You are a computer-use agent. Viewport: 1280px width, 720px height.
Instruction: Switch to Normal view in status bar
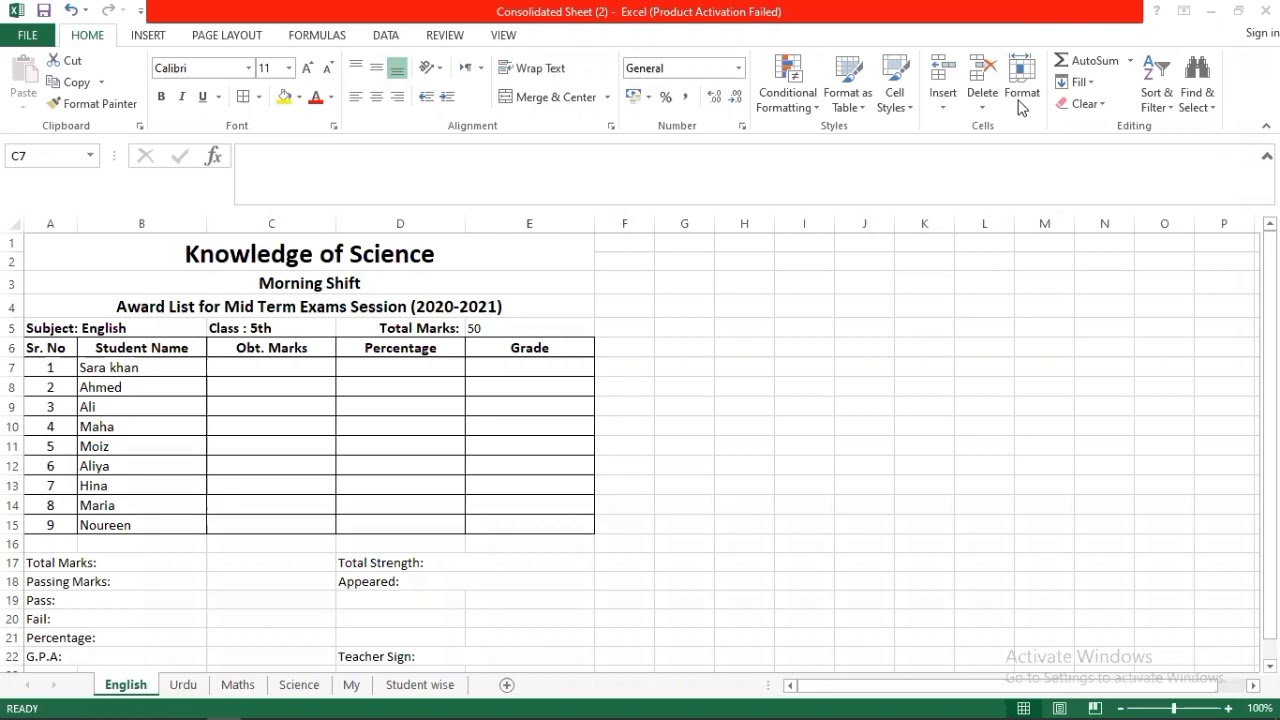(x=1024, y=708)
